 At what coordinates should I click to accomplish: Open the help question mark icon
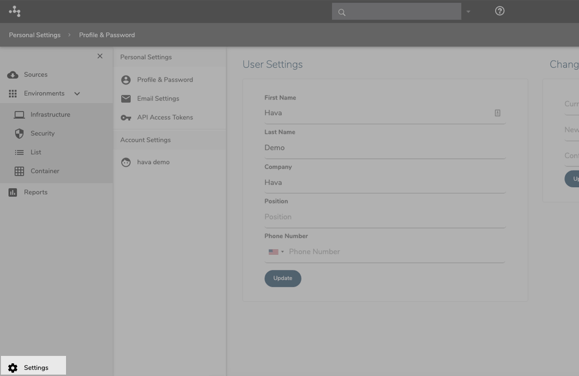click(500, 11)
